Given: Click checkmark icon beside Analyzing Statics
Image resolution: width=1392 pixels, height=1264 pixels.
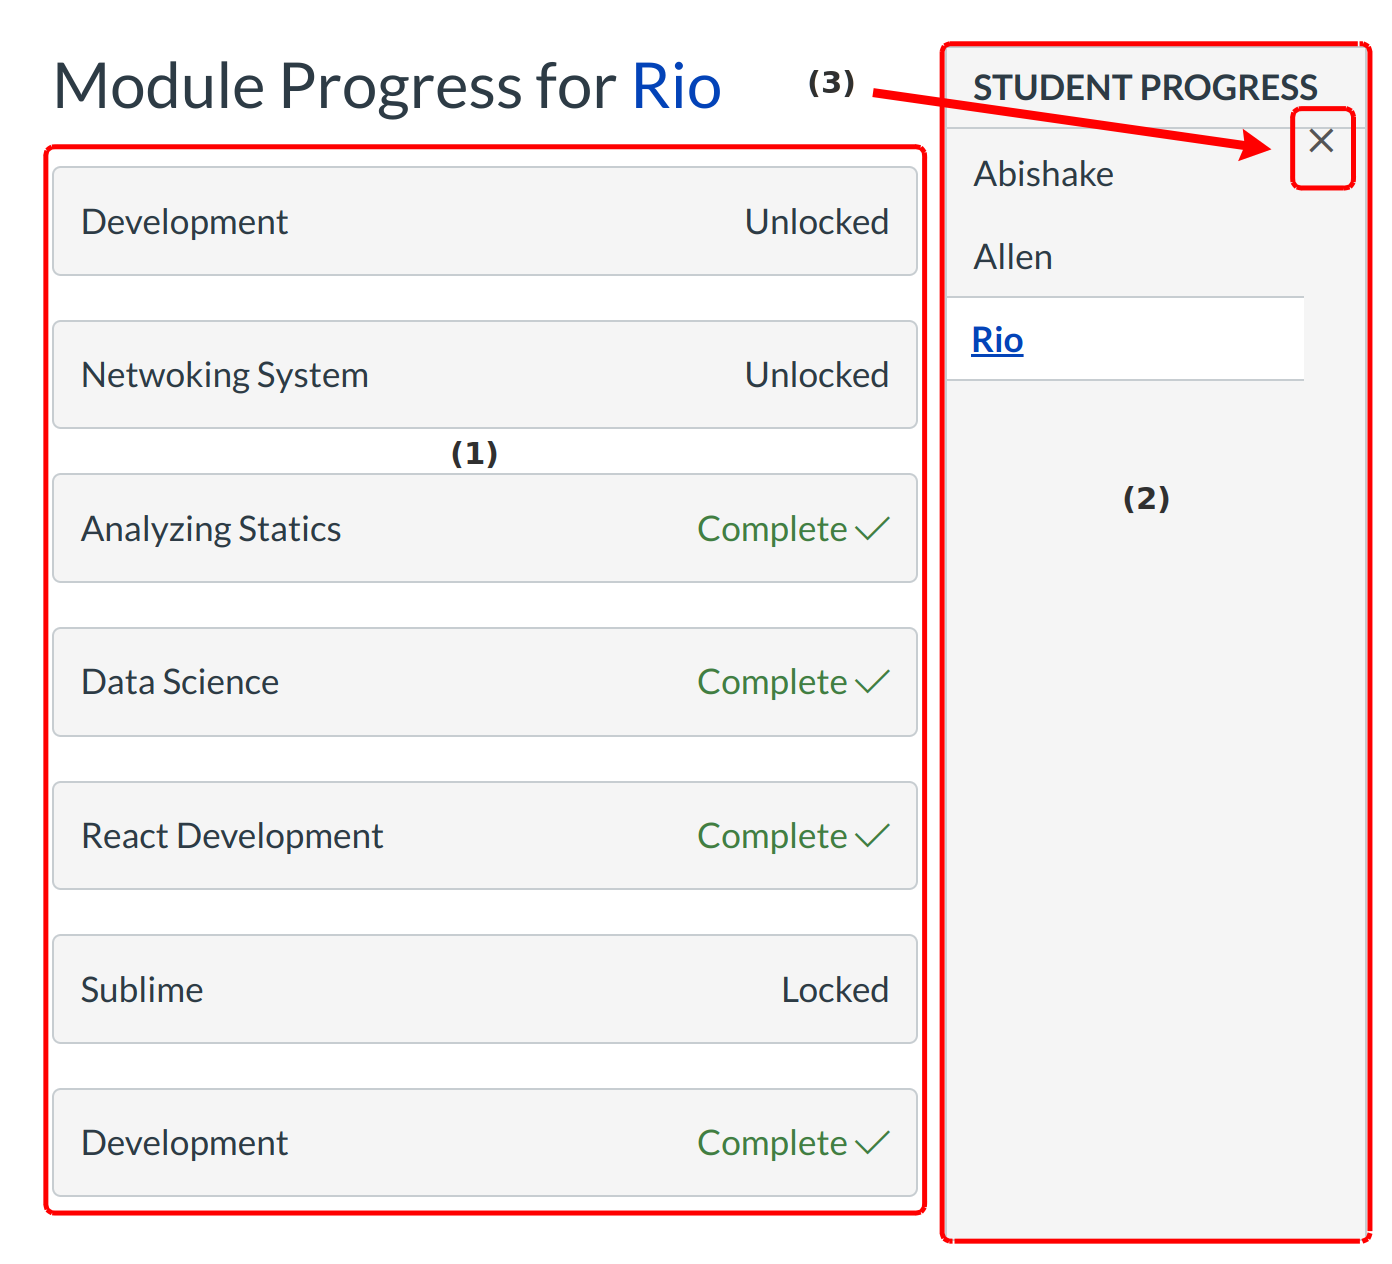Looking at the screenshot, I should point(873,529).
